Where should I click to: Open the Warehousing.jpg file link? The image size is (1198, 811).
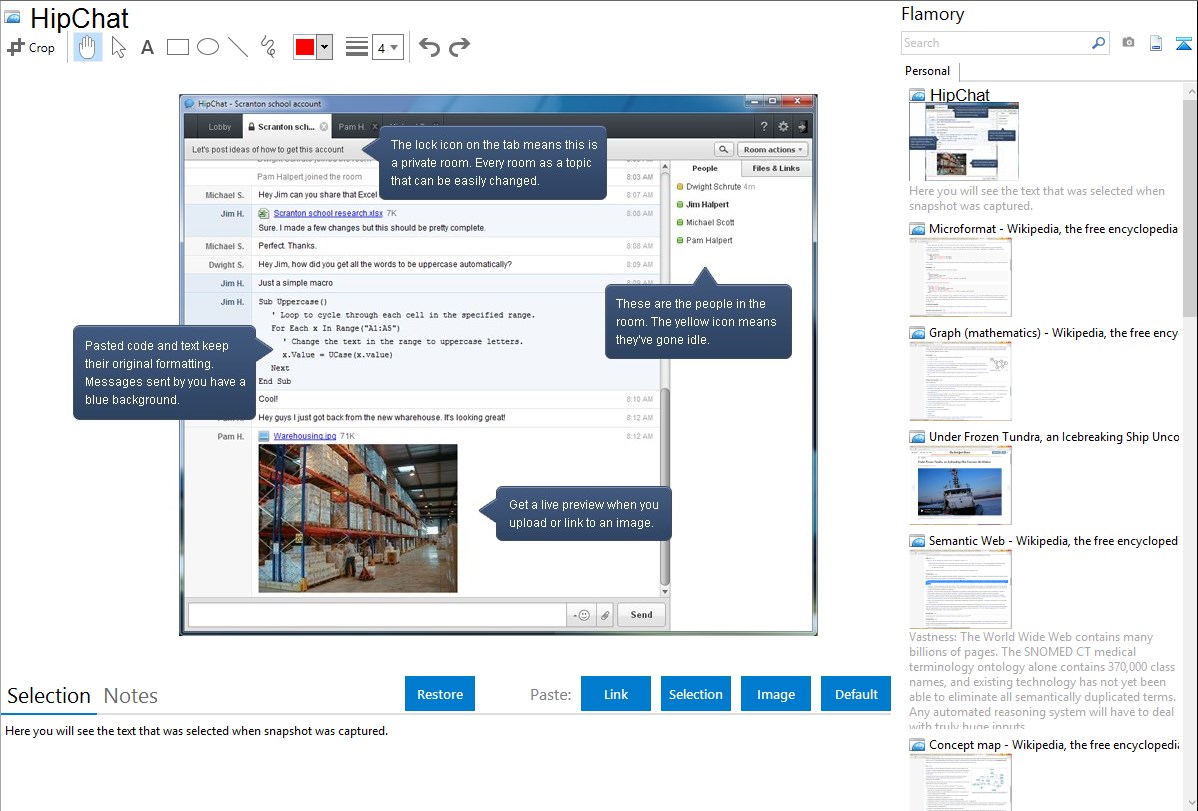305,436
